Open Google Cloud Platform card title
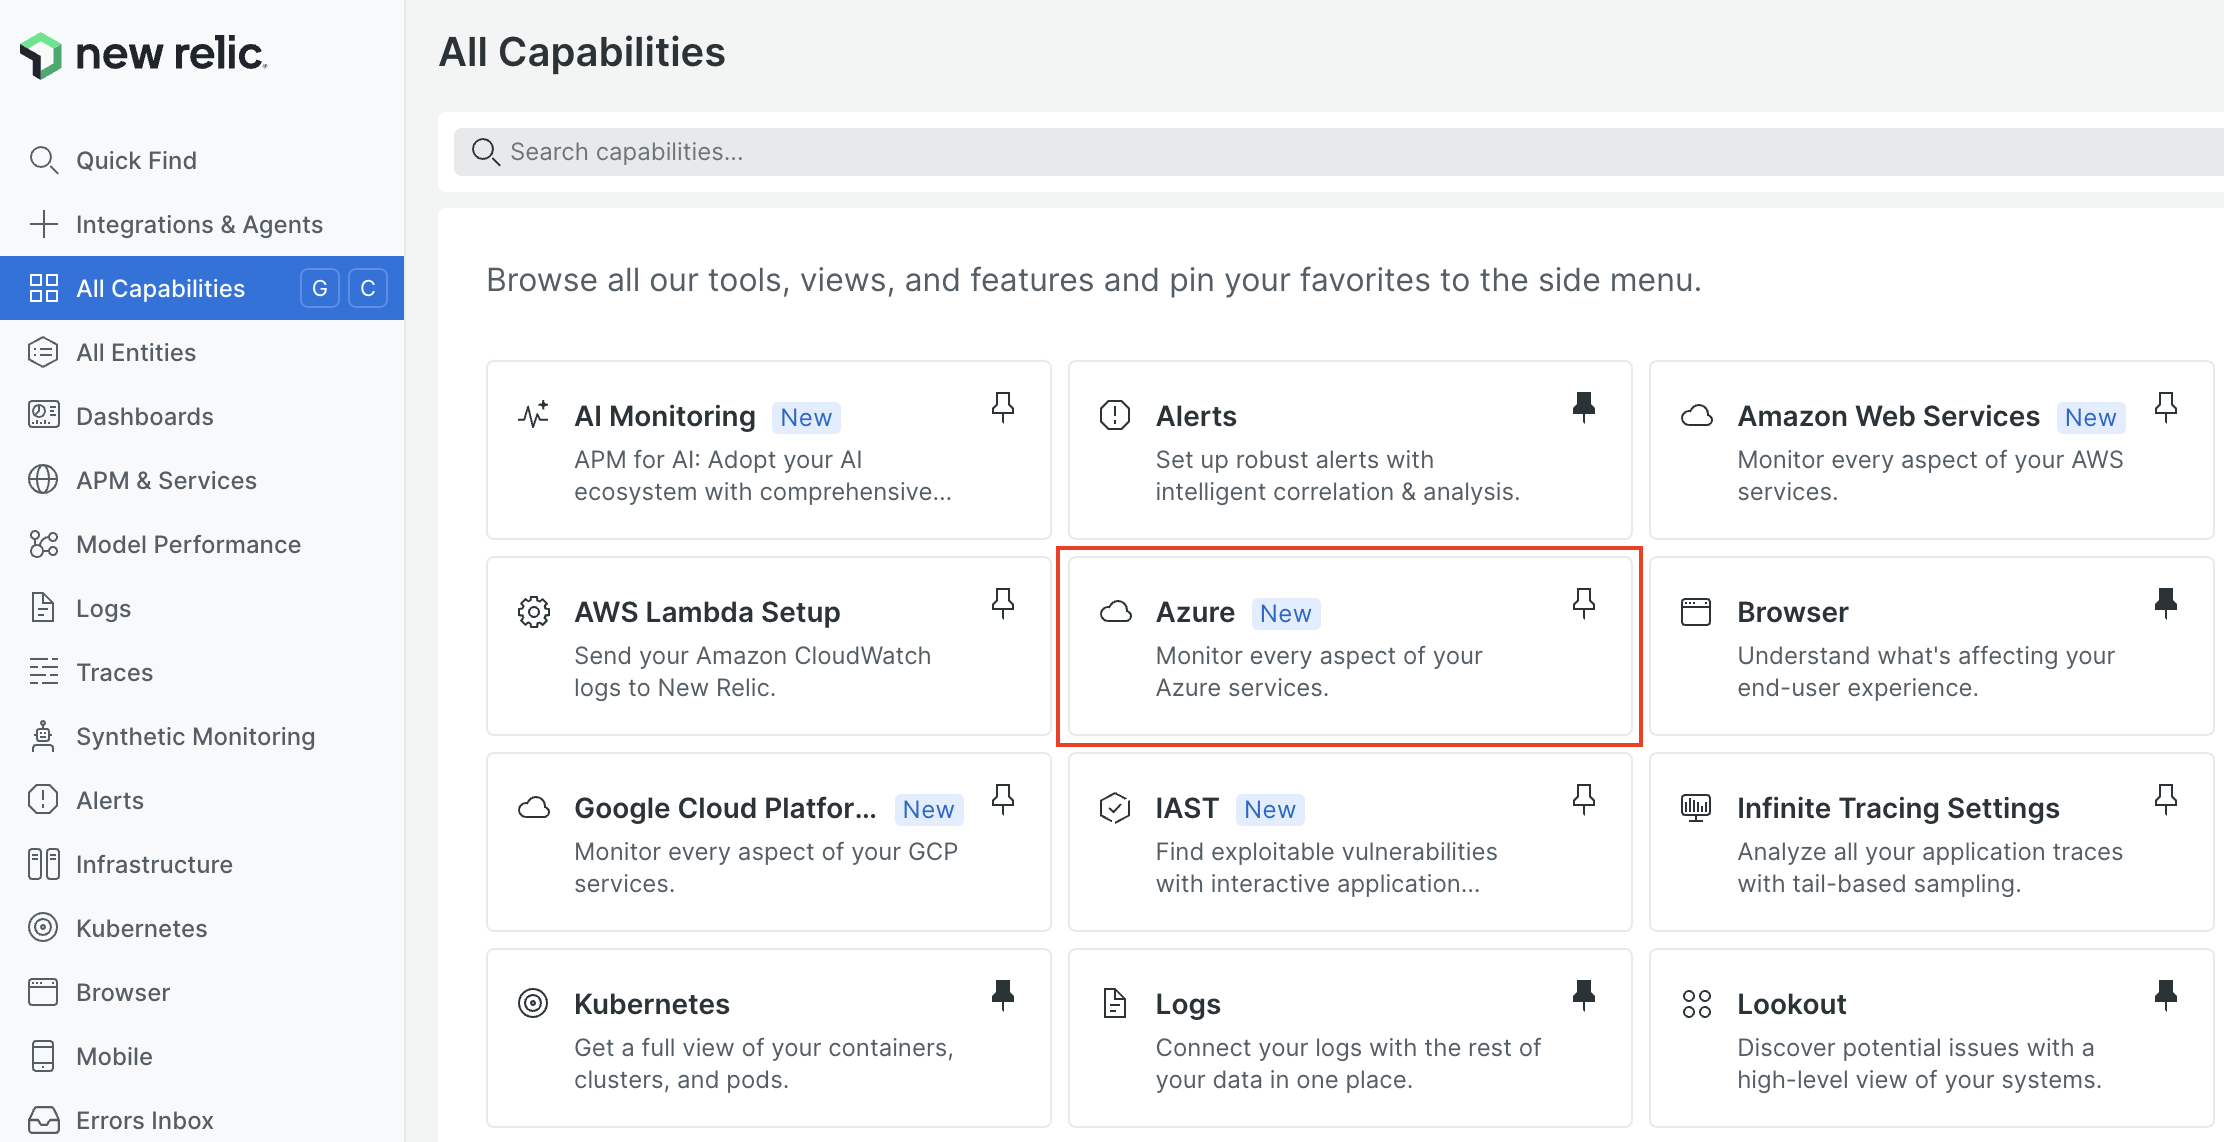The height and width of the screenshot is (1142, 2224). click(725, 808)
